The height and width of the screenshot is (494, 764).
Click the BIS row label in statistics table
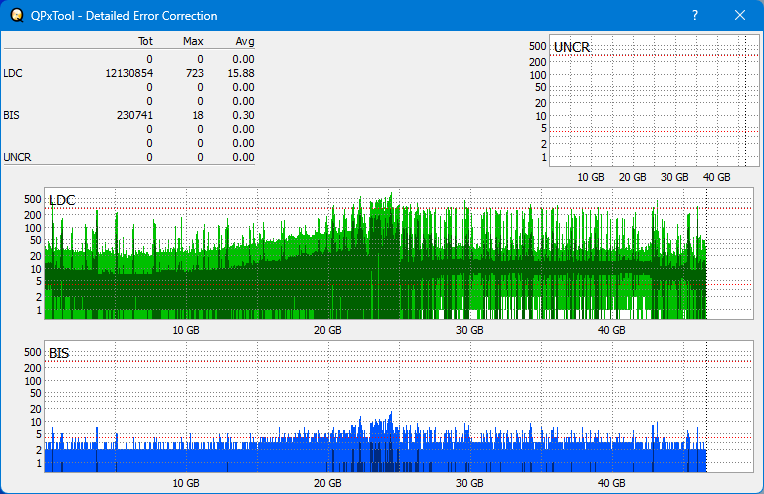click(x=11, y=115)
